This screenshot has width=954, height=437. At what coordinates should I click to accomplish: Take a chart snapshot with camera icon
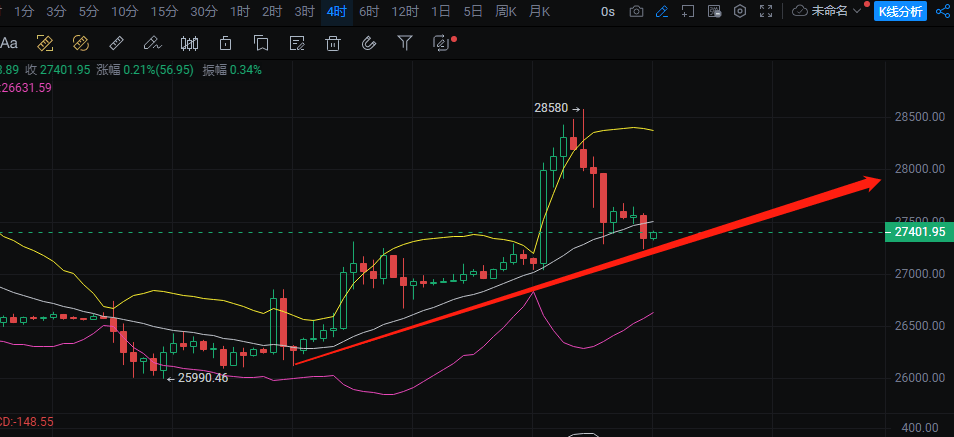pyautogui.click(x=636, y=11)
